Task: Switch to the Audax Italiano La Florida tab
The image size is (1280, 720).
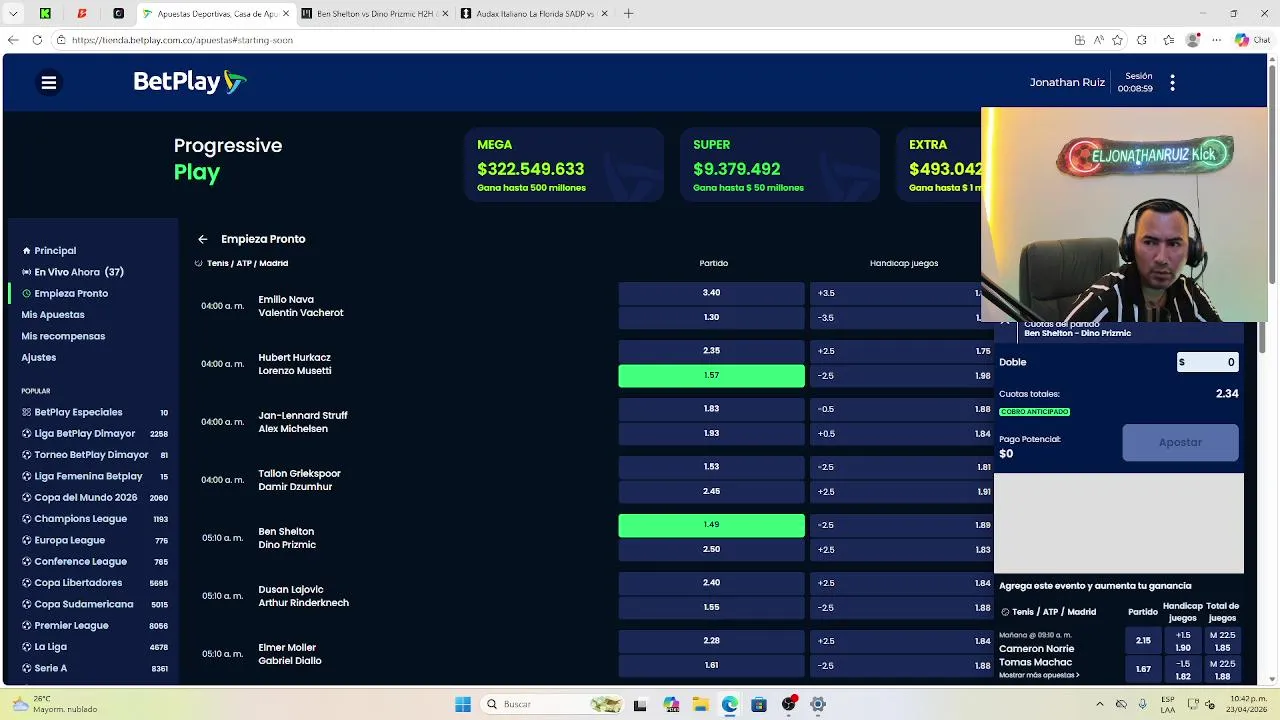Action: coord(534,14)
